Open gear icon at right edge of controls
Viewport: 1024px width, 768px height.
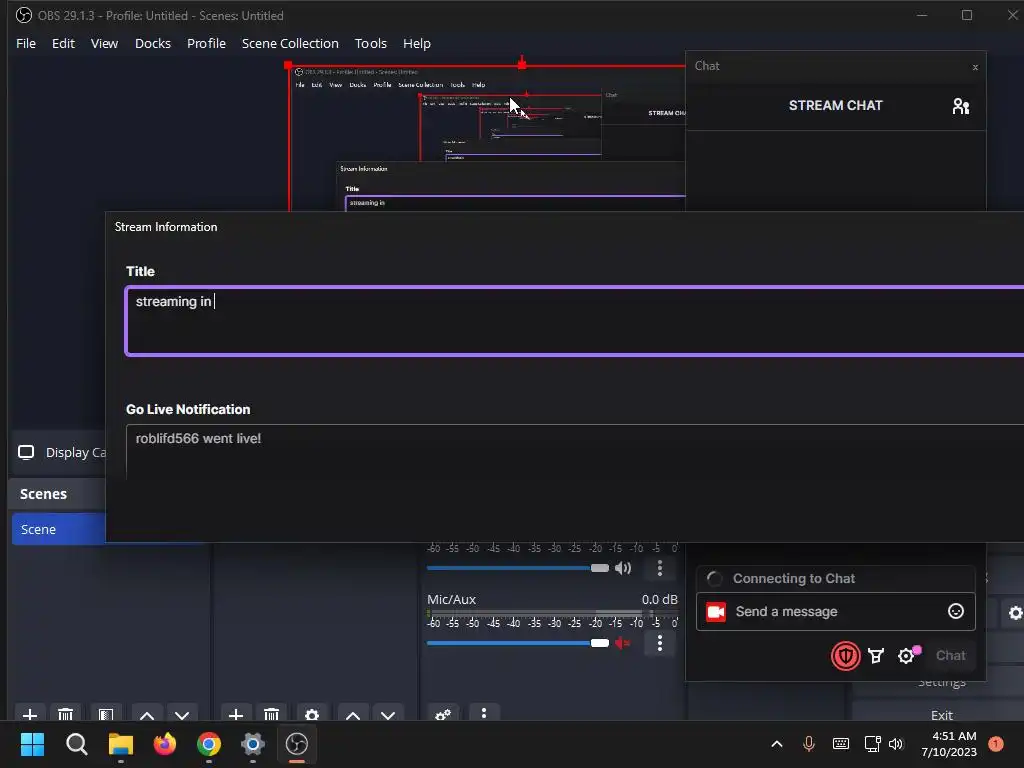[x=1014, y=613]
